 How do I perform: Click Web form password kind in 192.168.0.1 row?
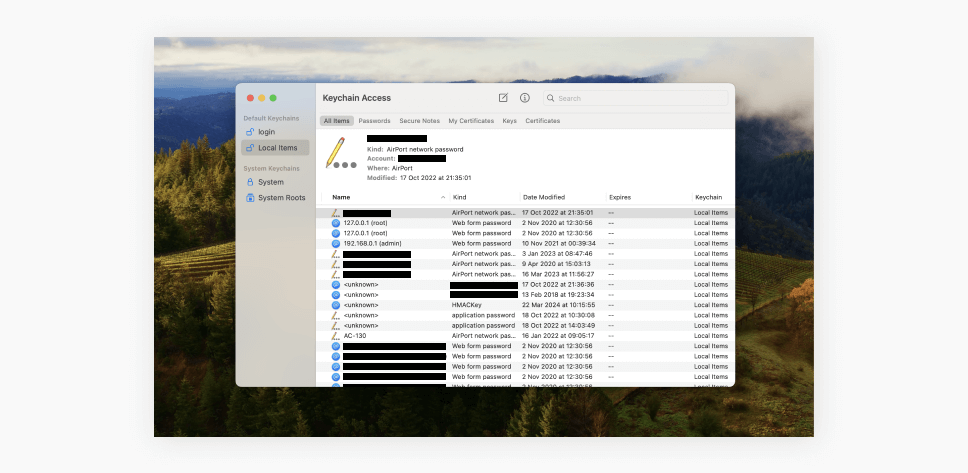(x=482, y=243)
